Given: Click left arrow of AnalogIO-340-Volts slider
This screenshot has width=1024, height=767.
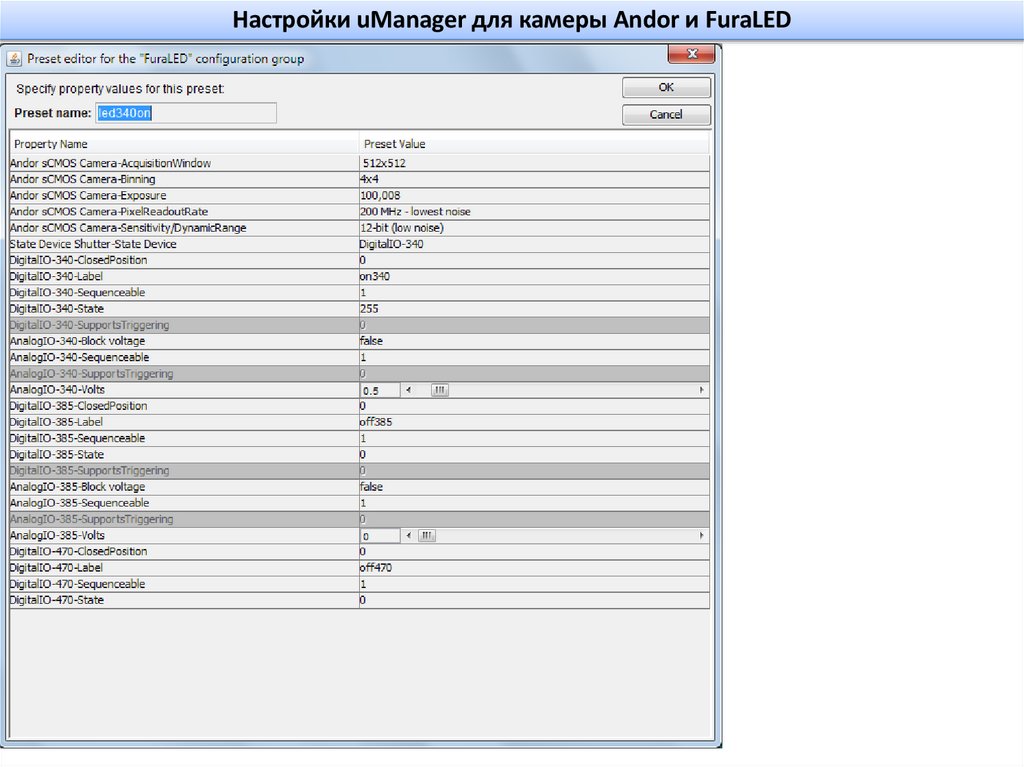Looking at the screenshot, I should [x=408, y=390].
